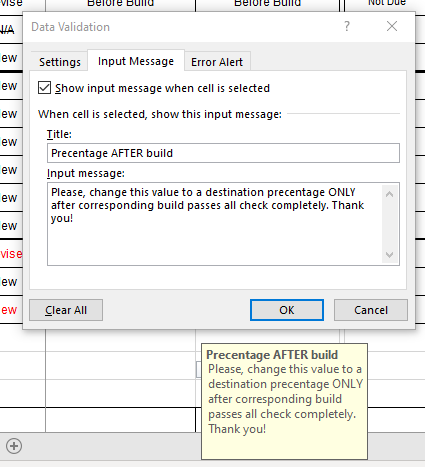Uncheck Show input message when cell is selected
Viewport: 425px width, 467px height.
click(44, 88)
